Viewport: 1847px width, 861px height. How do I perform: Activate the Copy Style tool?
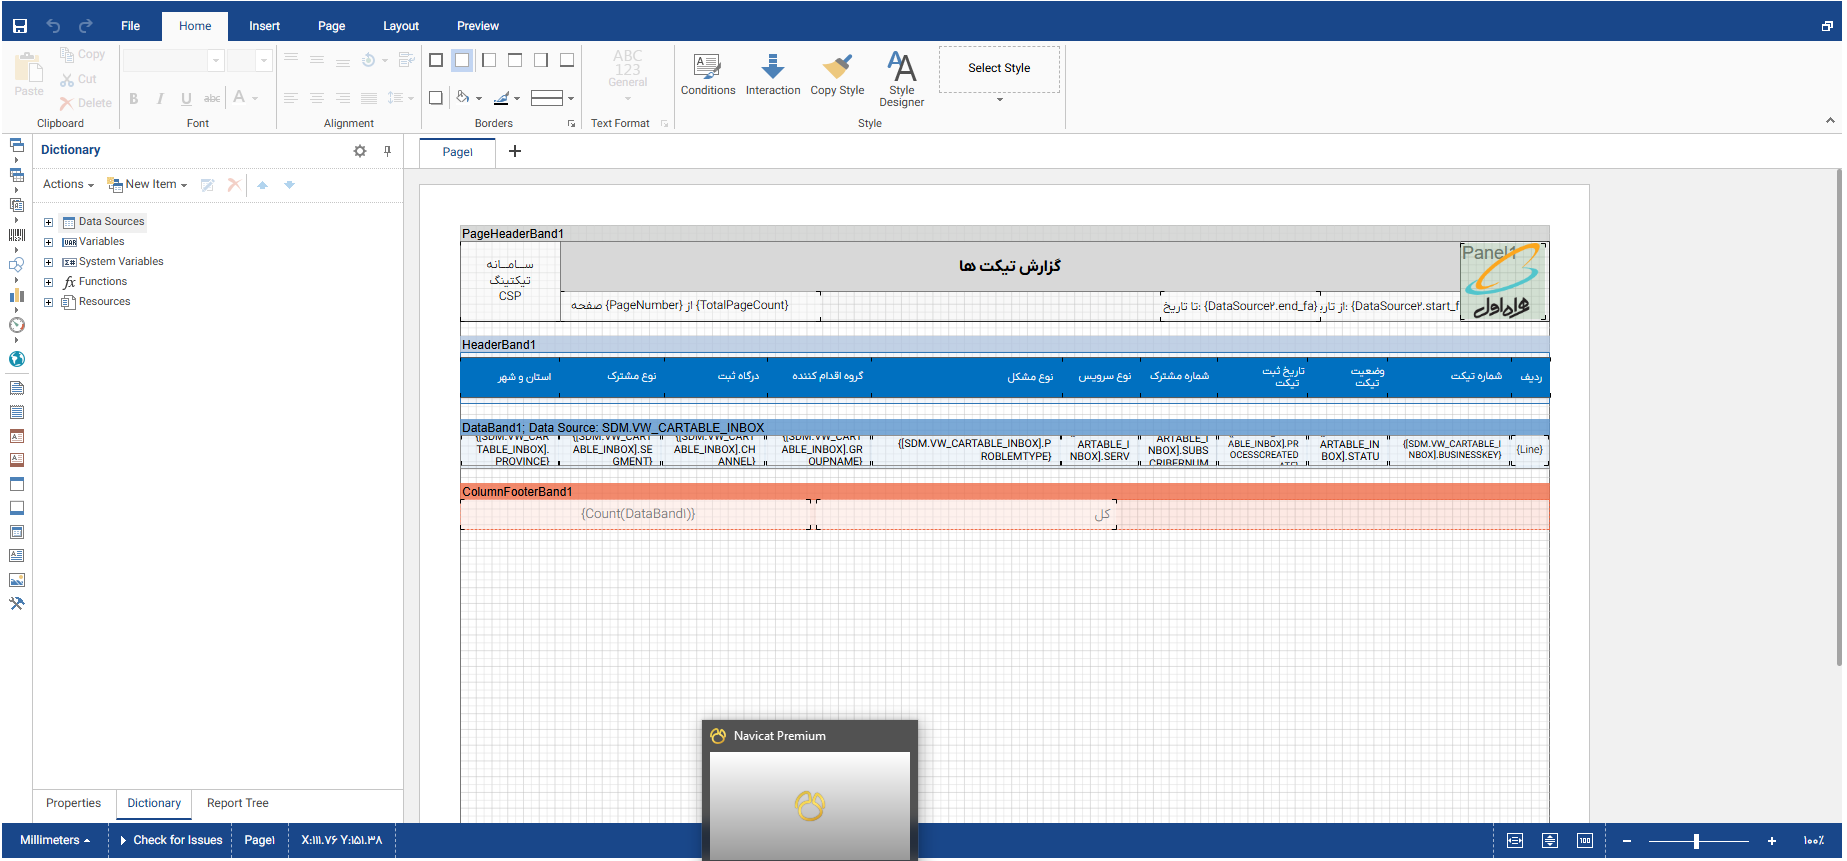[837, 75]
